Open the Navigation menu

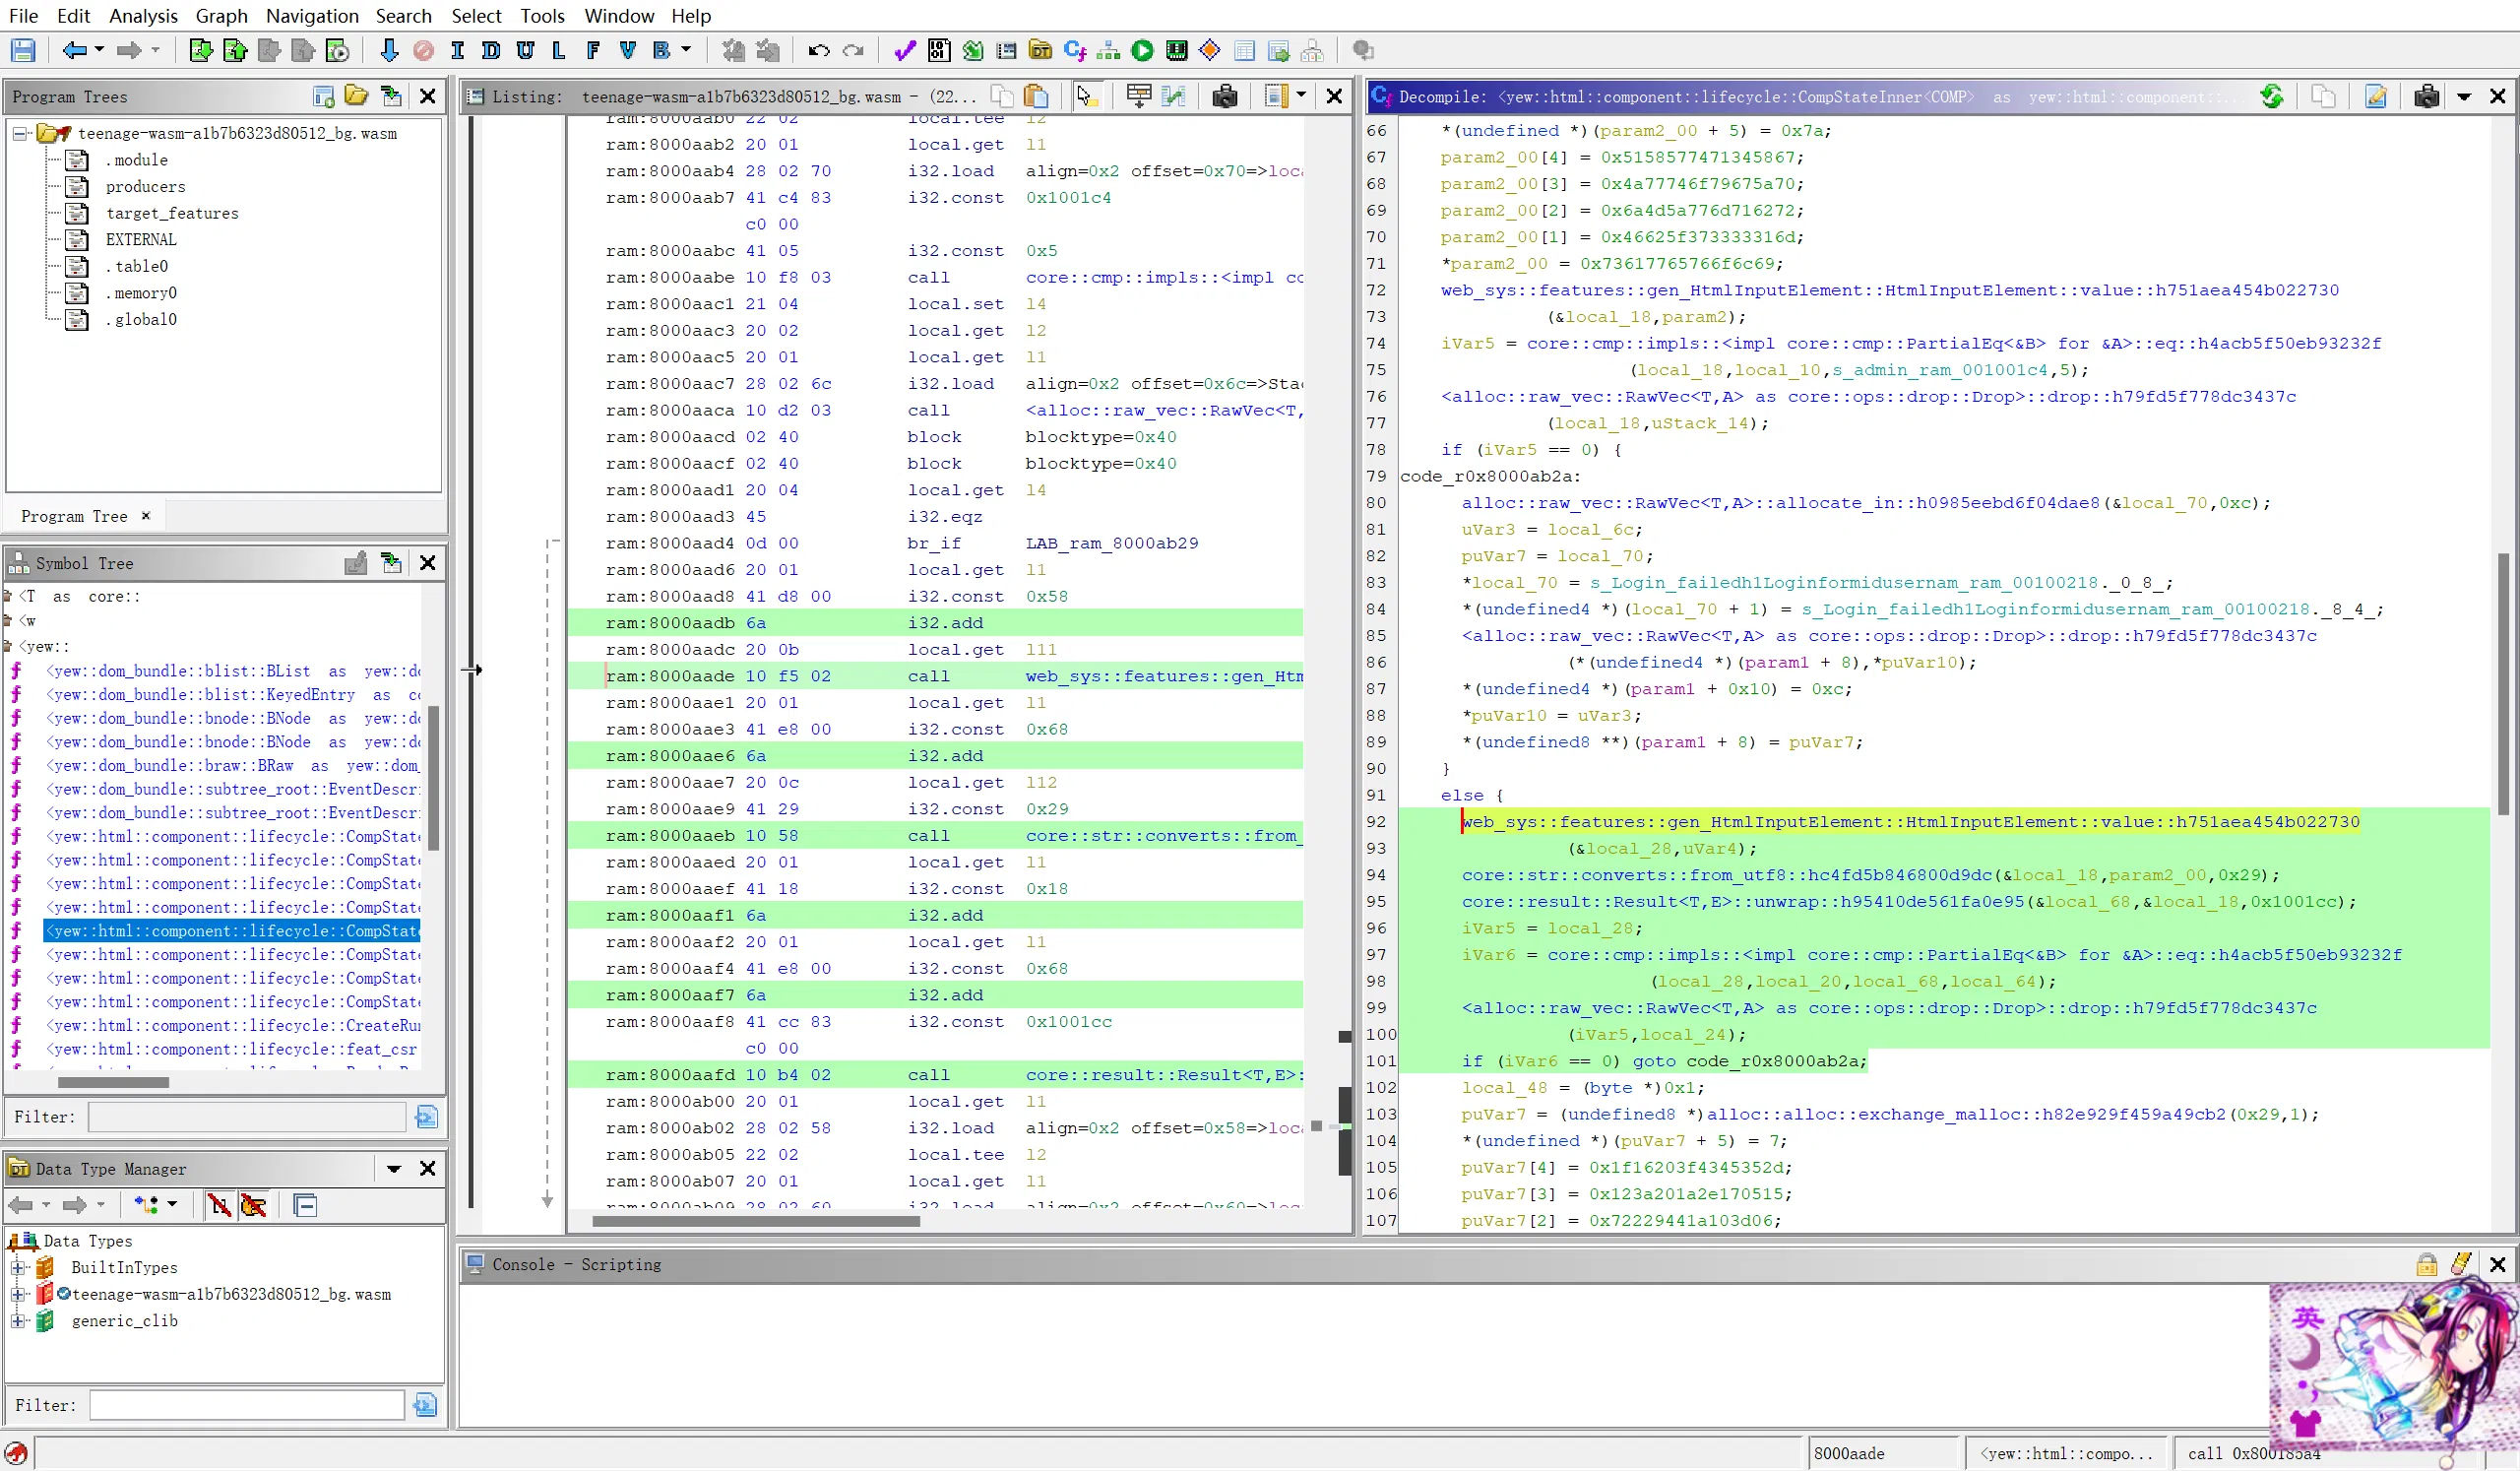point(312,15)
